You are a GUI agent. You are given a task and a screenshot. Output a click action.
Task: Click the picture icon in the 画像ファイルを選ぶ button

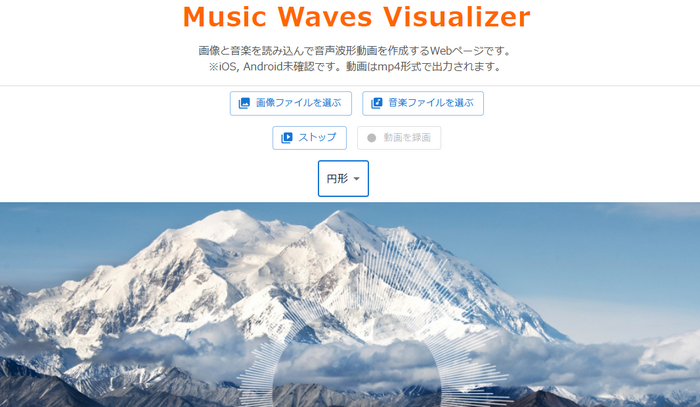click(x=244, y=103)
